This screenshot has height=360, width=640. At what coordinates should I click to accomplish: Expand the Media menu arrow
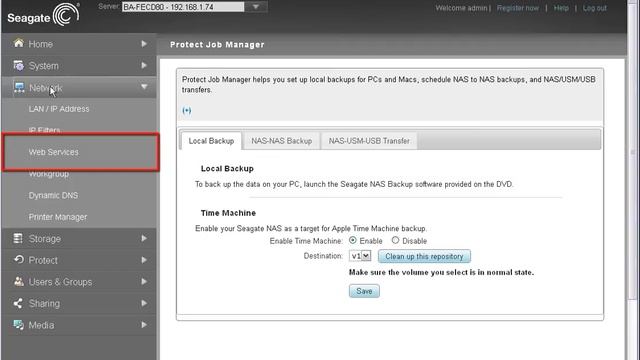point(144,325)
